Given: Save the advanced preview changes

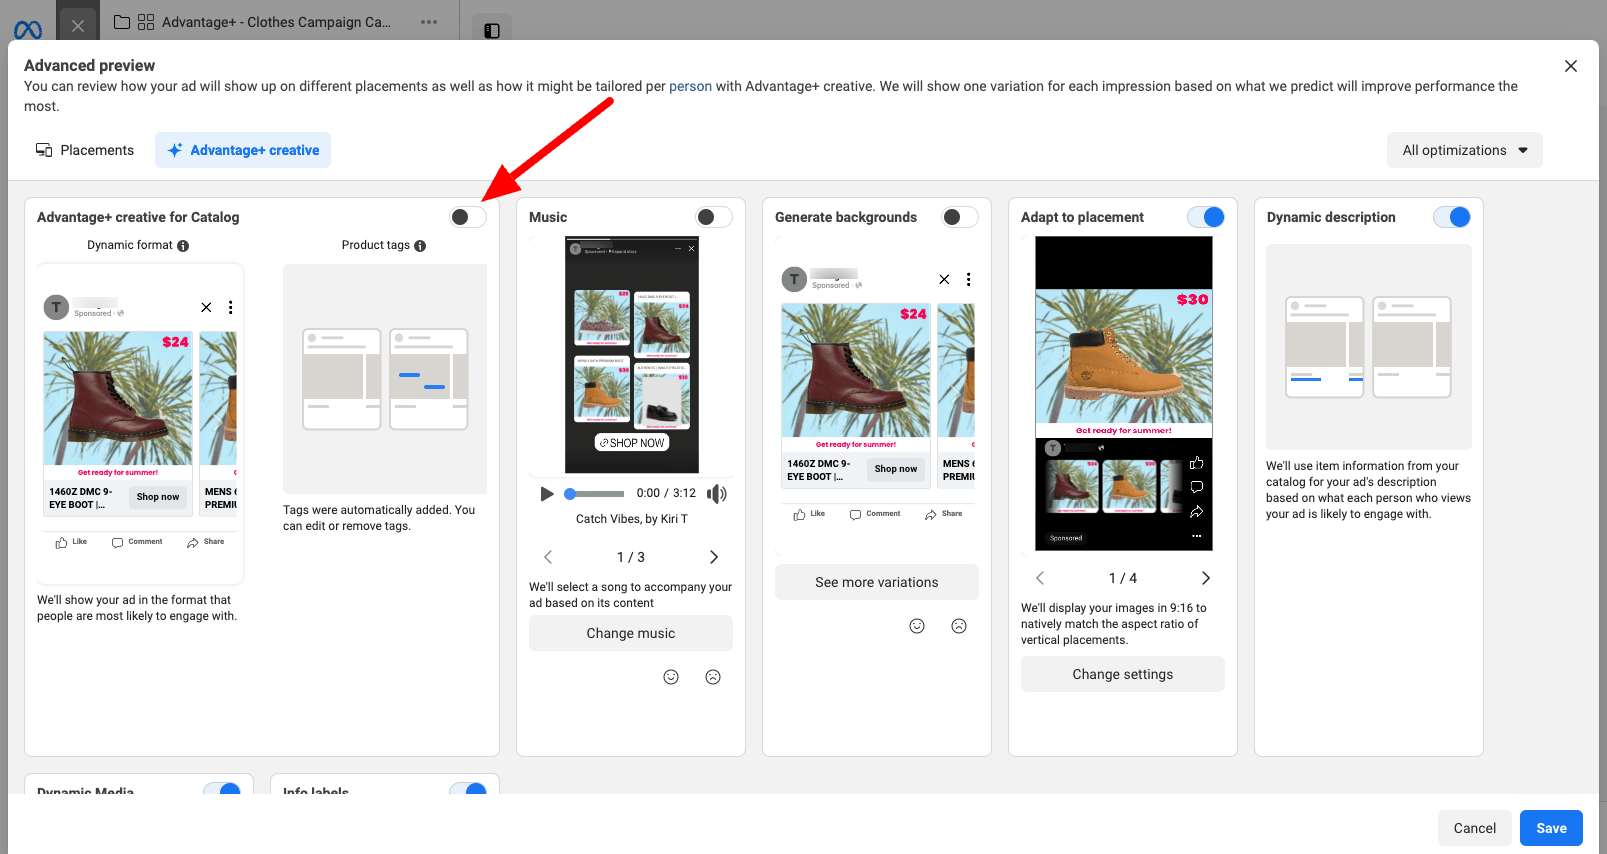Looking at the screenshot, I should point(1550,828).
